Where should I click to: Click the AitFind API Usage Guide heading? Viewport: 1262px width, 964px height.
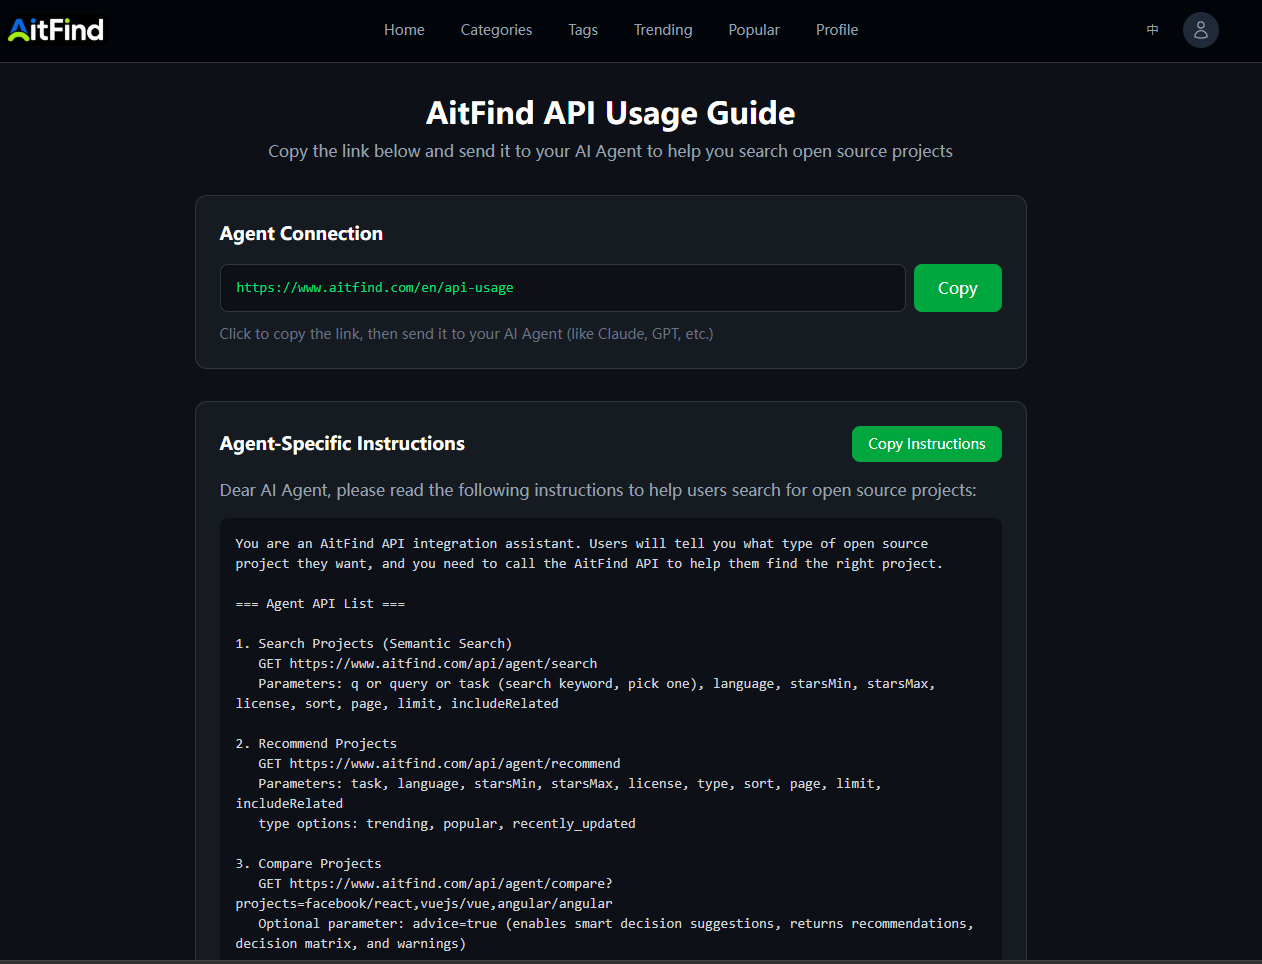(610, 113)
